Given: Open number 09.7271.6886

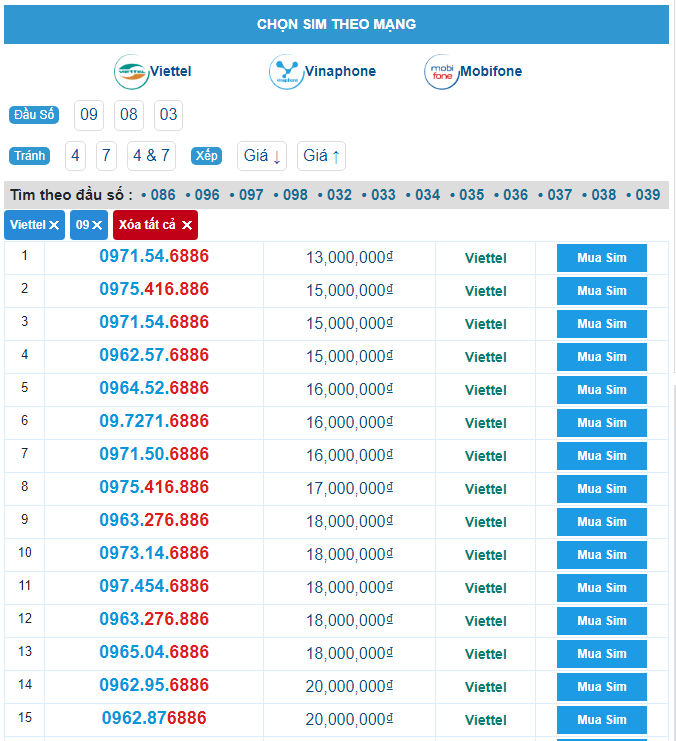Looking at the screenshot, I should click(x=154, y=422).
